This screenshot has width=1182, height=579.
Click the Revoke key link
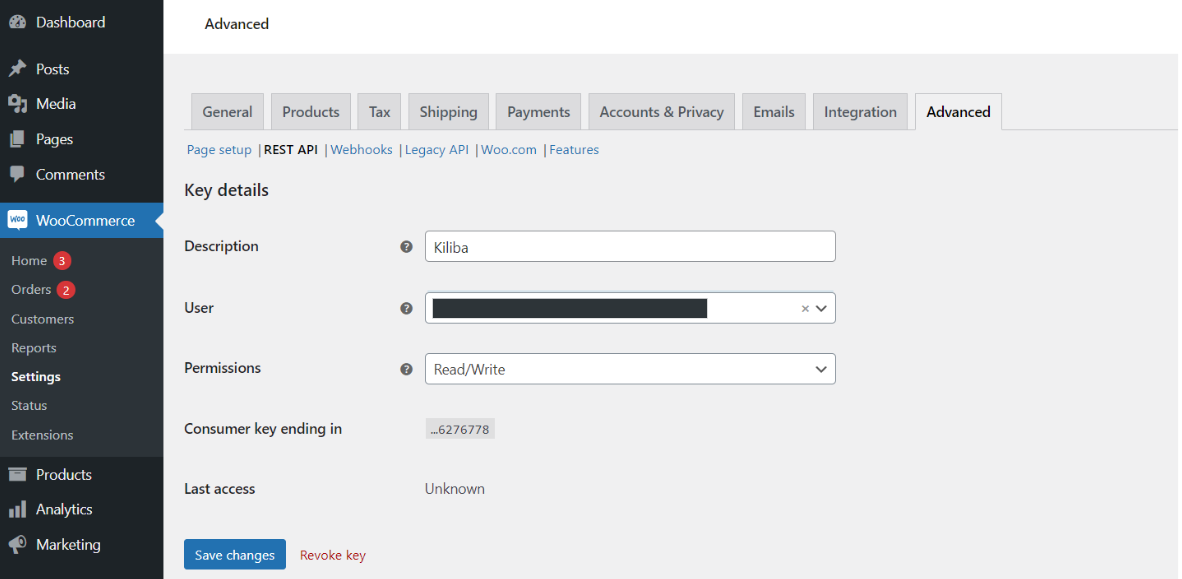pyautogui.click(x=332, y=555)
